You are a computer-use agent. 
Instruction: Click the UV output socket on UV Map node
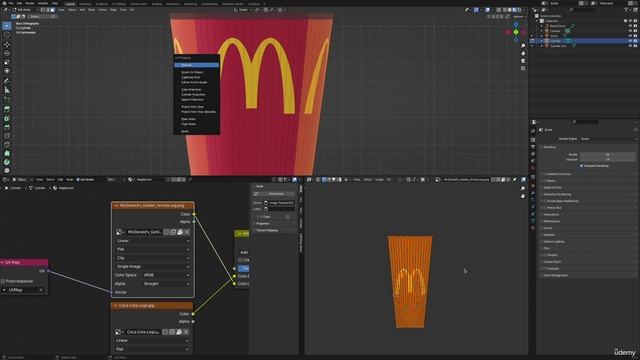48,271
